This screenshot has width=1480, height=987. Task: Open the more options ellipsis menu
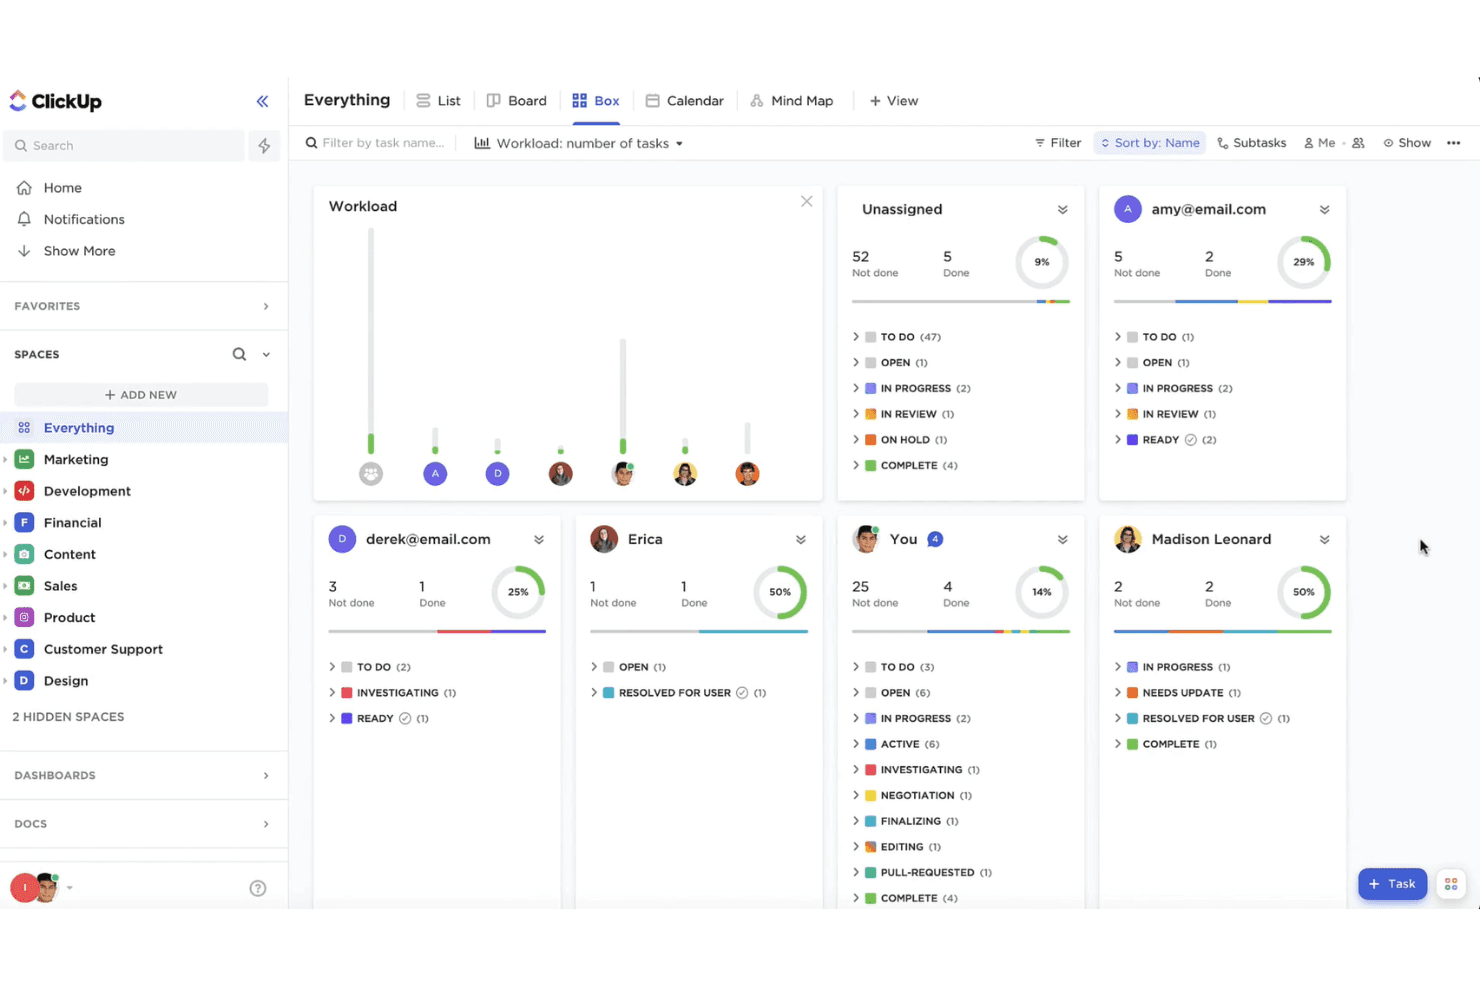point(1454,143)
